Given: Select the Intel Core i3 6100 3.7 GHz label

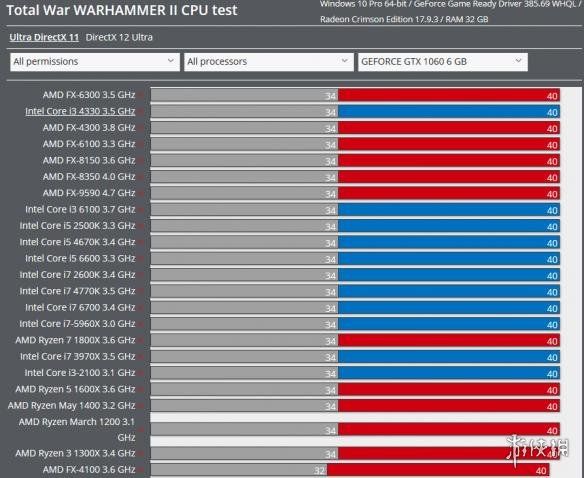Looking at the screenshot, I should [80, 209].
